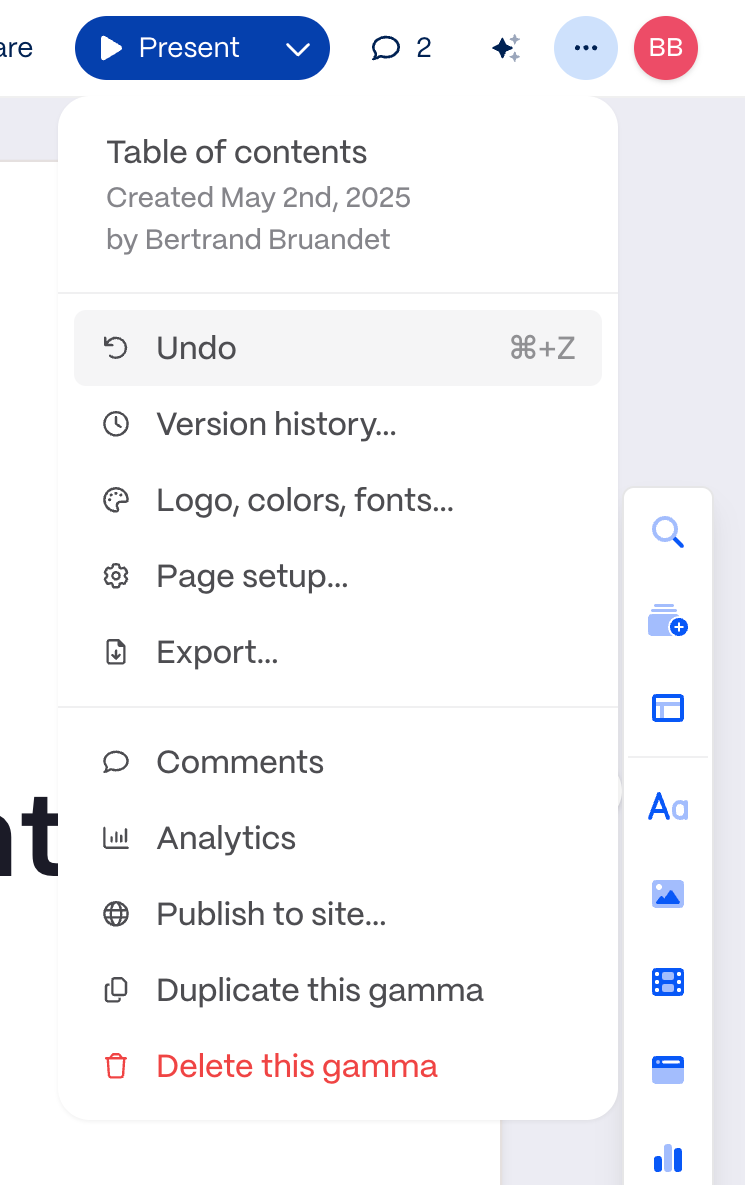Click the video and media icon
The height and width of the screenshot is (1185, 745).
[x=667, y=982]
